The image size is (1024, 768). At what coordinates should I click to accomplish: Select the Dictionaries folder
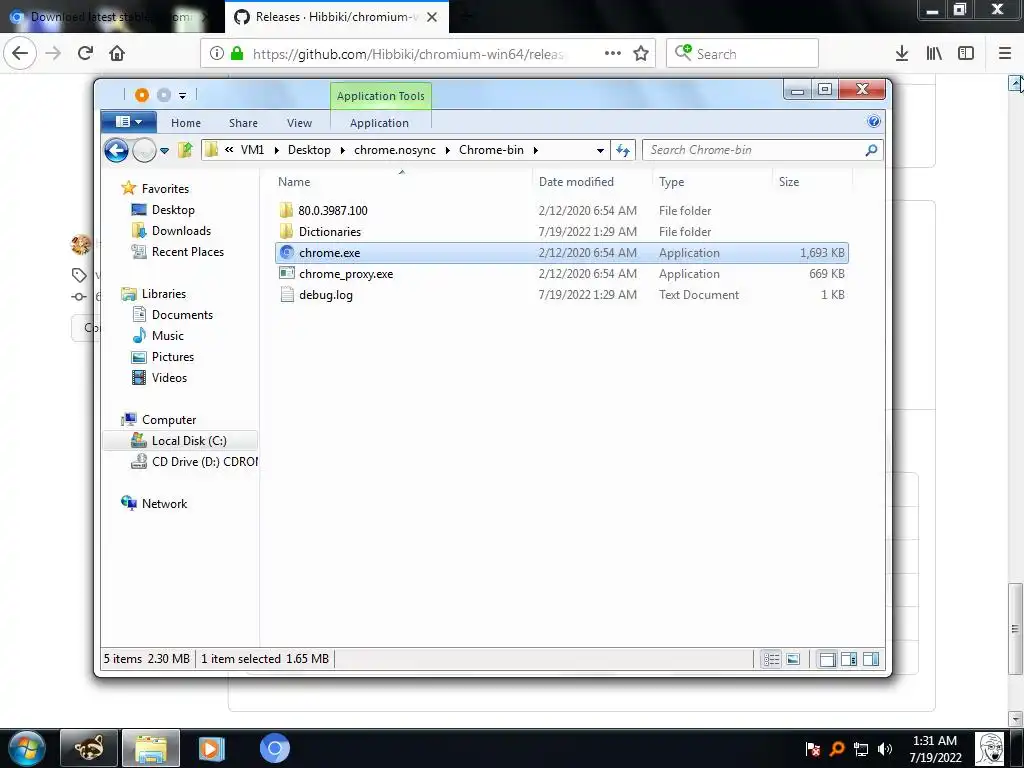click(x=562, y=232)
